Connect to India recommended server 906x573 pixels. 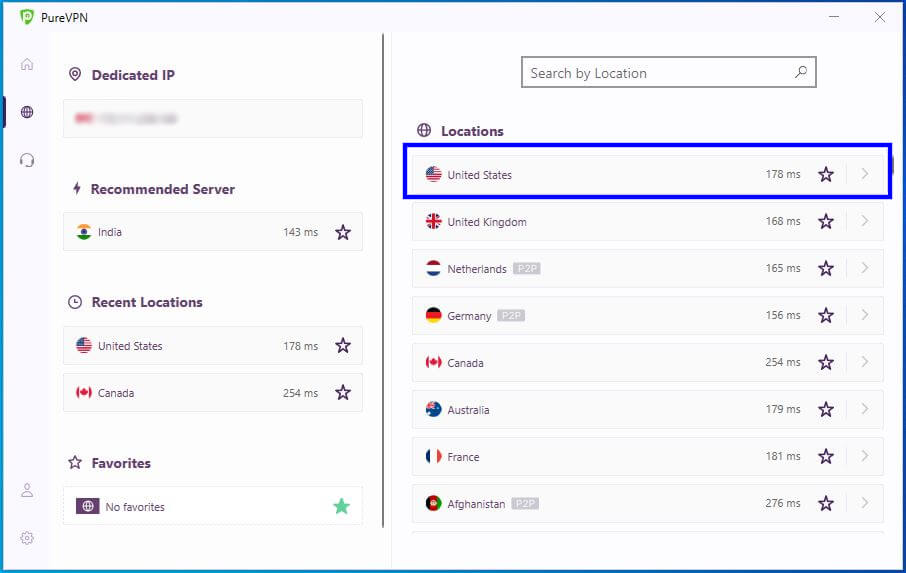(213, 232)
